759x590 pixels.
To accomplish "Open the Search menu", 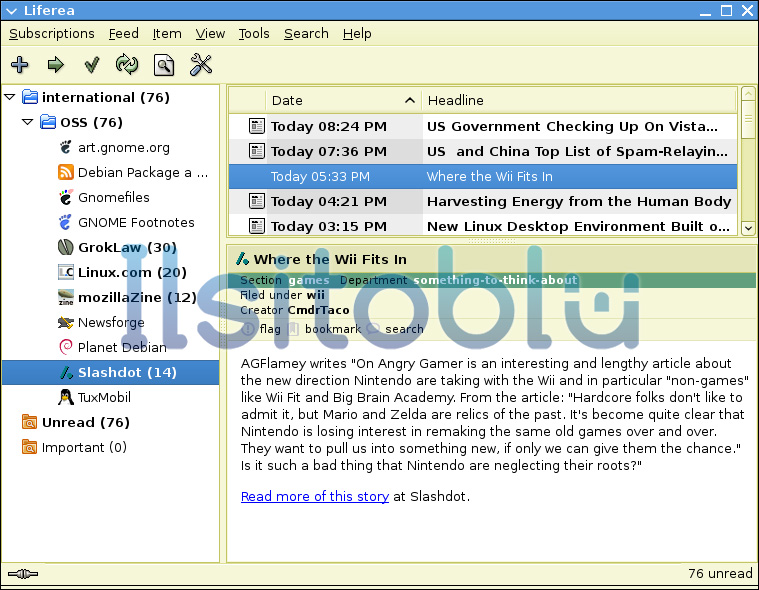I will click(x=306, y=33).
